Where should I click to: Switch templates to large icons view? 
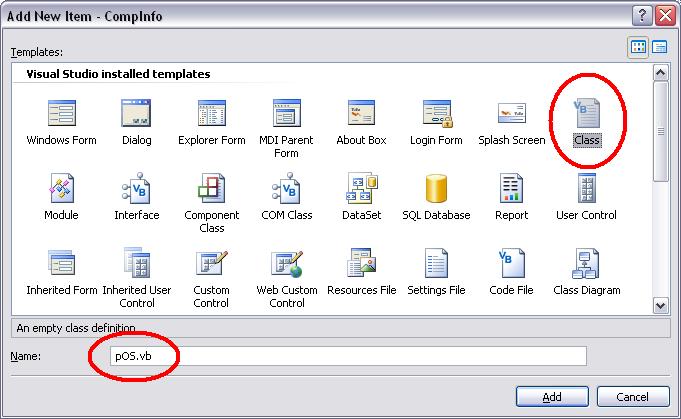coord(638,46)
